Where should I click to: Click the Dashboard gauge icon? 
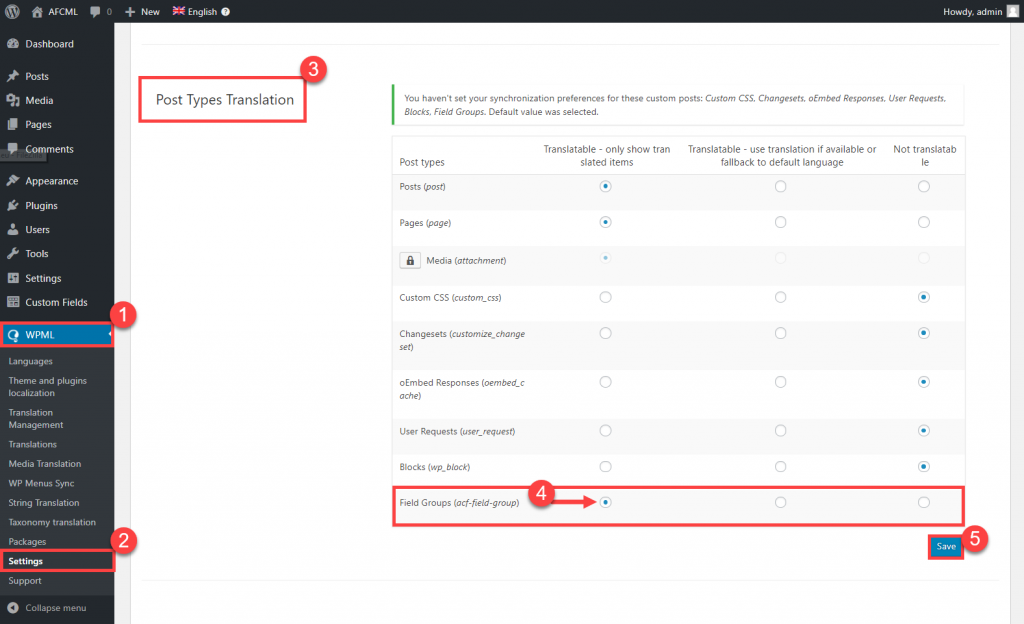point(12,44)
